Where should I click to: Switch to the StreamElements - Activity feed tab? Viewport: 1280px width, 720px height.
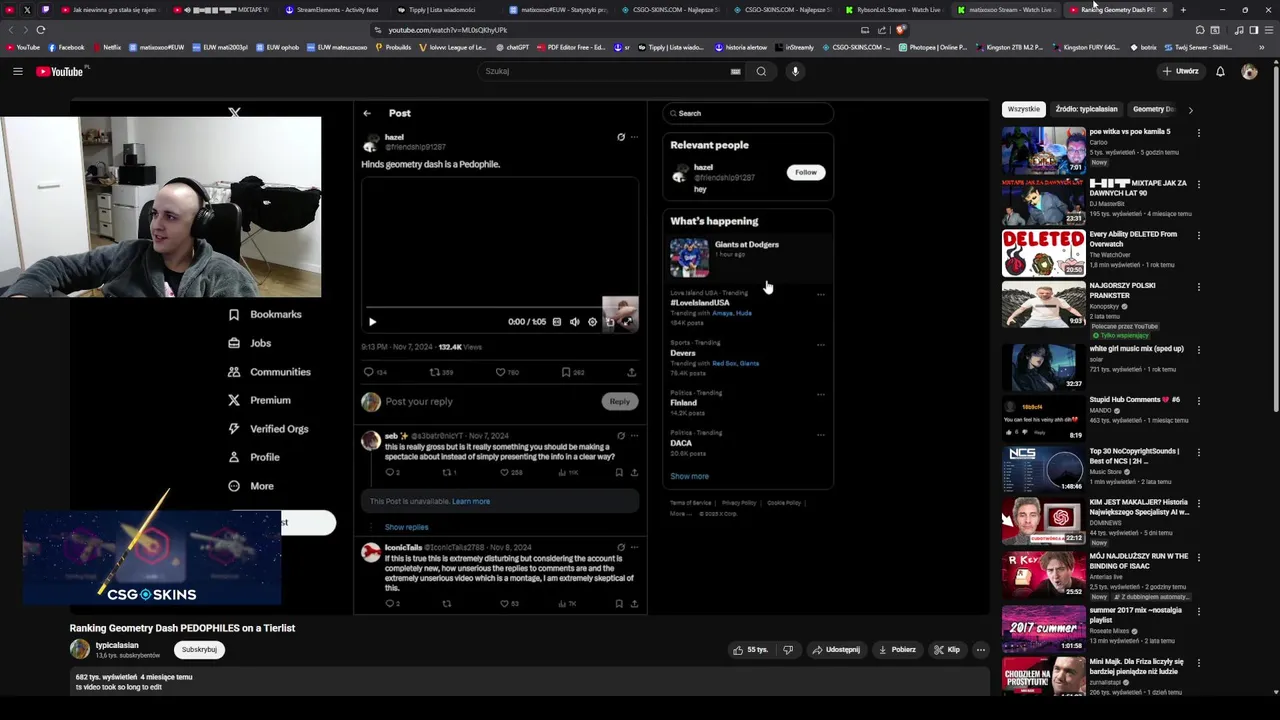[x=332, y=10]
